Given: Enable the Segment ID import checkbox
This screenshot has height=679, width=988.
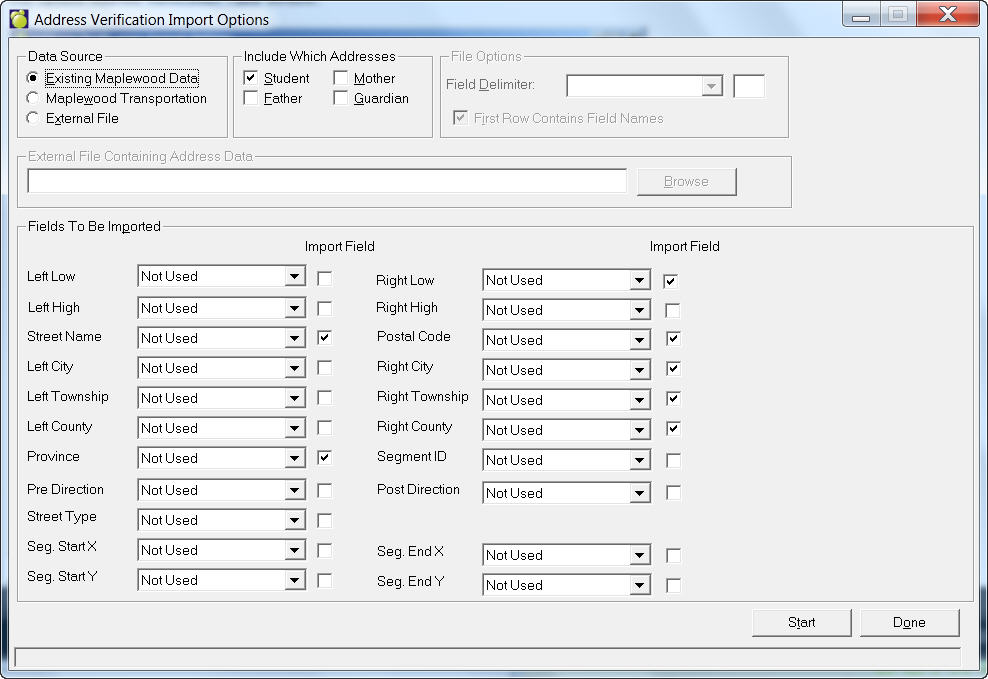Looking at the screenshot, I should 673,460.
